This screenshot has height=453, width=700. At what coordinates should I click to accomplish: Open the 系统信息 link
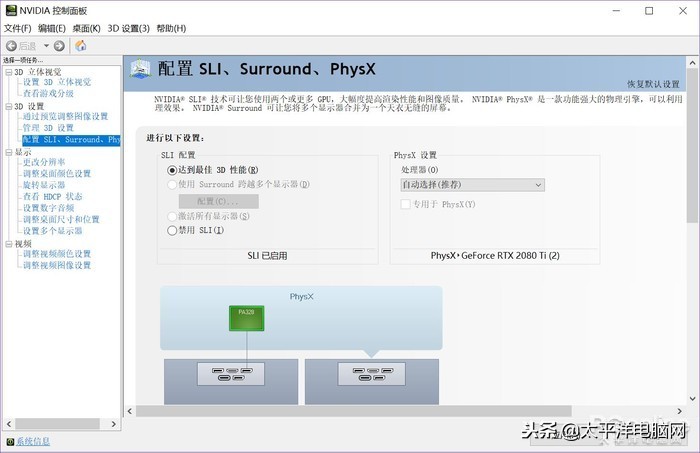(33, 441)
